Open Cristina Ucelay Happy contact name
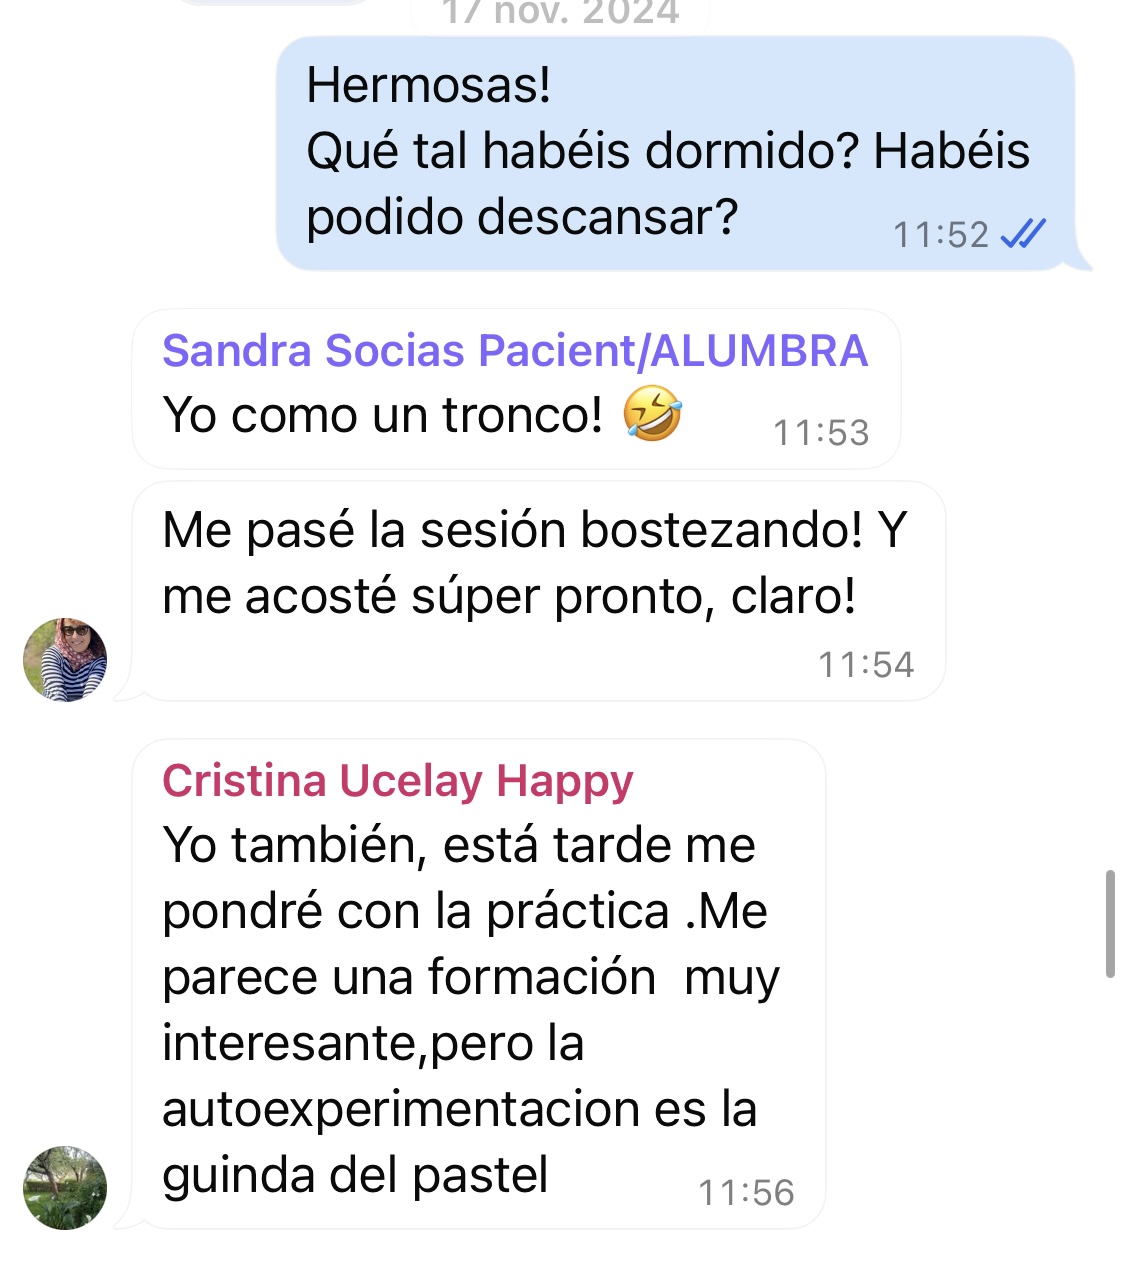Viewport: 1124px width, 1263px height. 398,781
